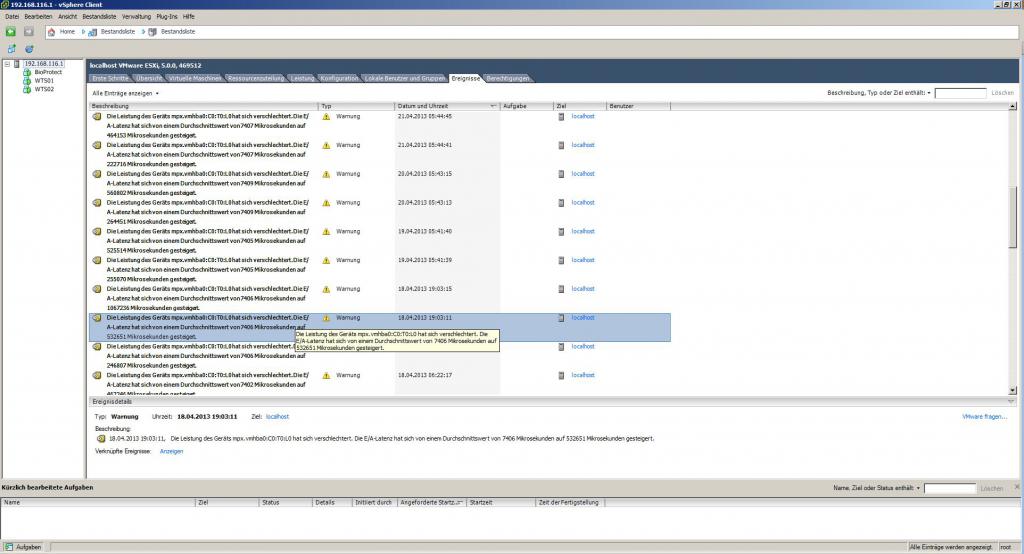Image resolution: width=1024 pixels, height=554 pixels.
Task: Open the Plug-Ins menu
Action: 167,16
